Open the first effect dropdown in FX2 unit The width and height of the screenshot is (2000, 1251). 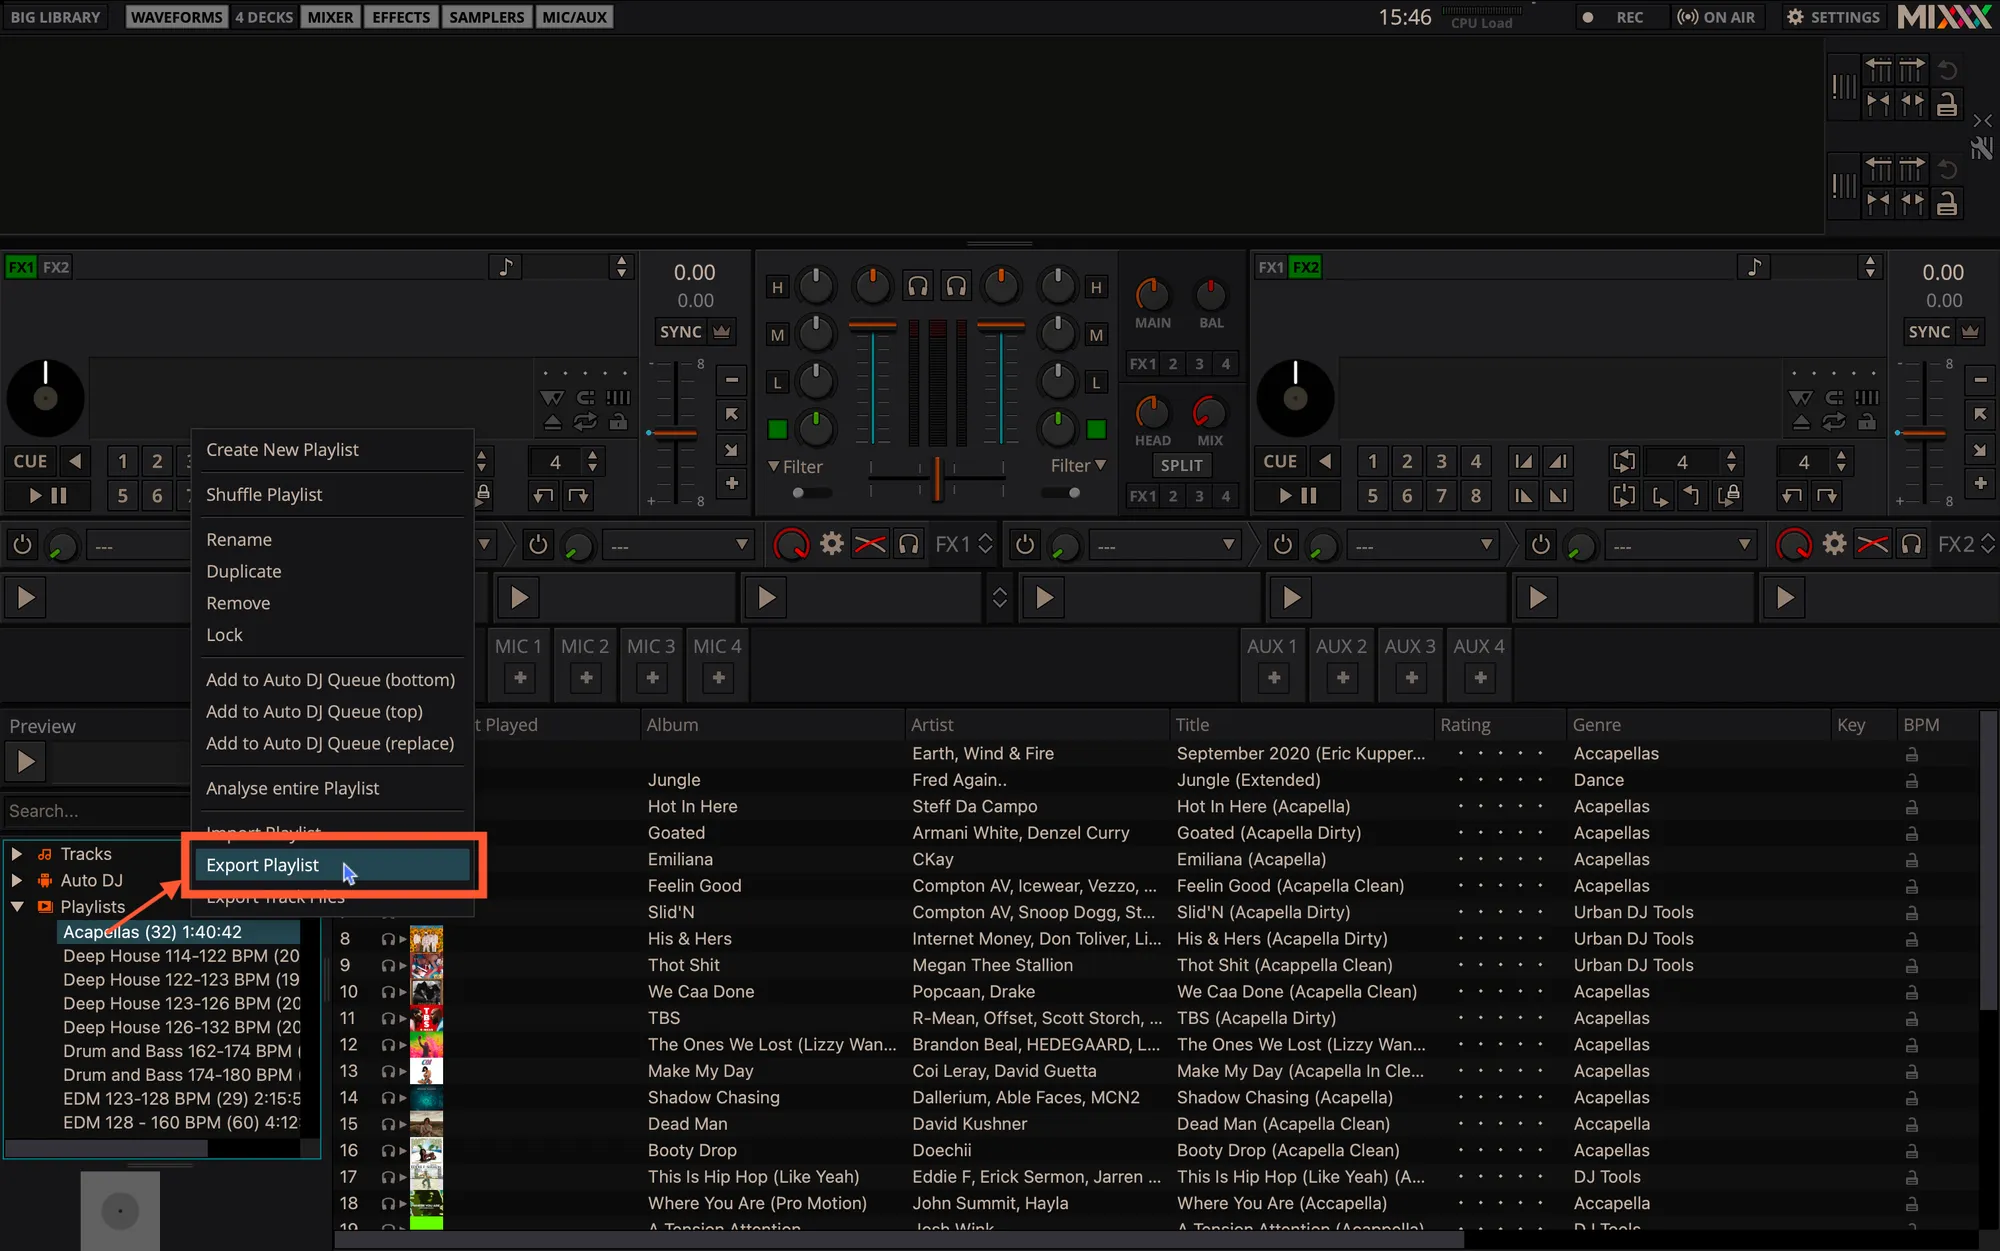(x=1165, y=545)
